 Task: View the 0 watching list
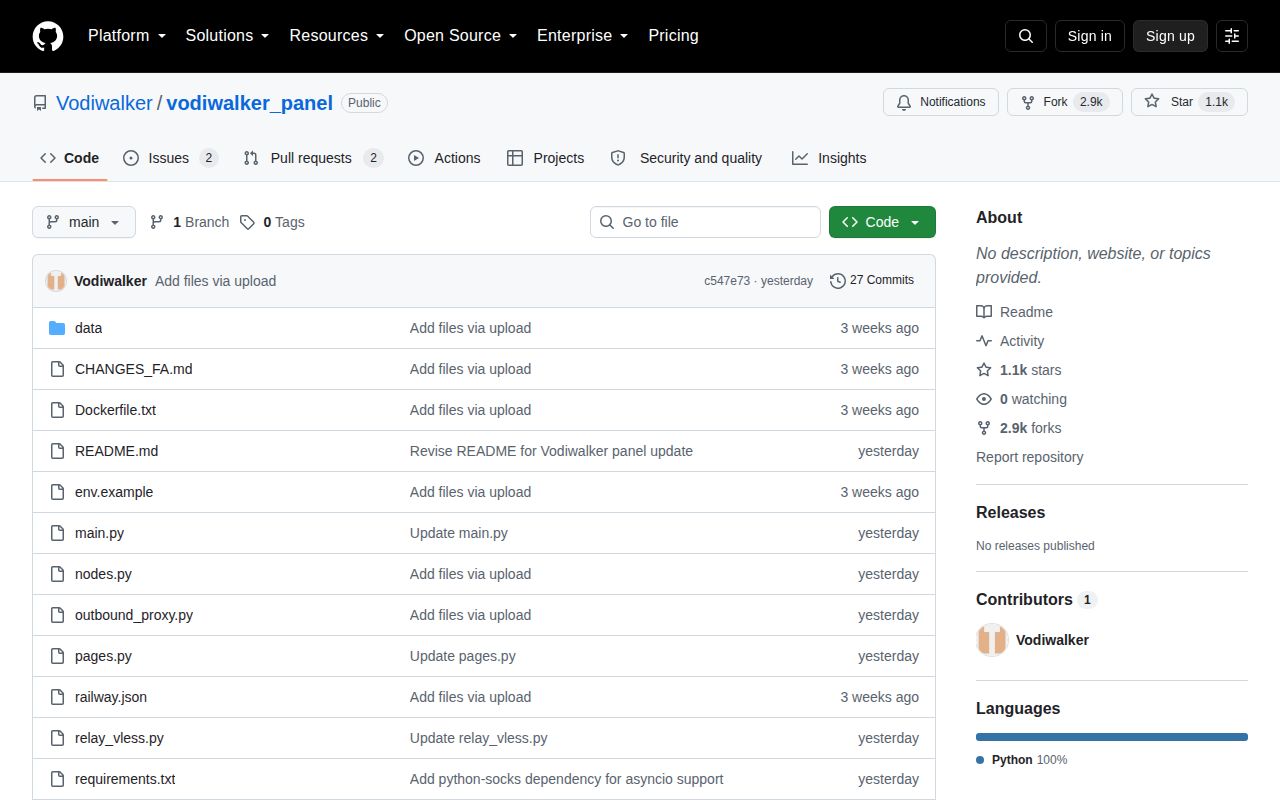pos(1021,399)
